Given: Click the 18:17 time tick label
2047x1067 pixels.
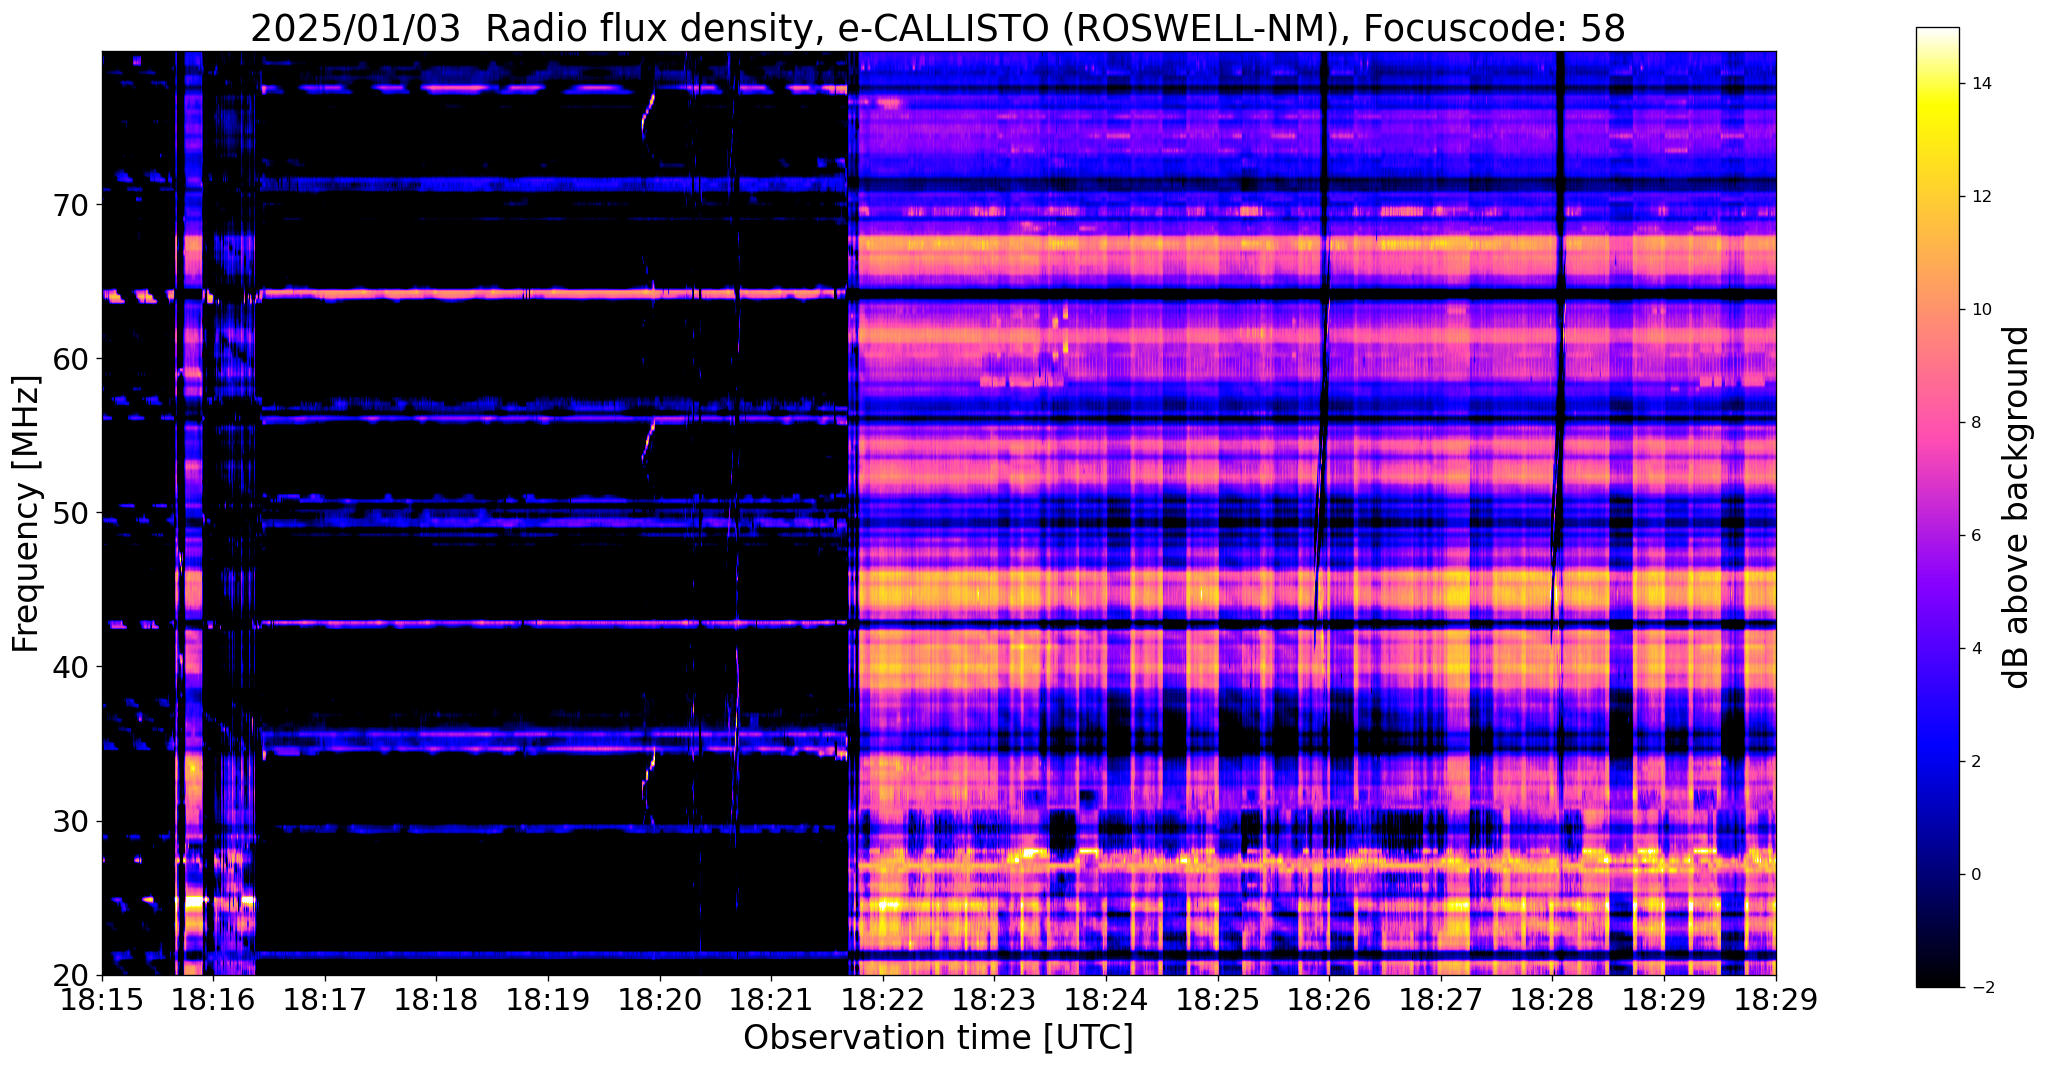Looking at the screenshot, I should (325, 1000).
